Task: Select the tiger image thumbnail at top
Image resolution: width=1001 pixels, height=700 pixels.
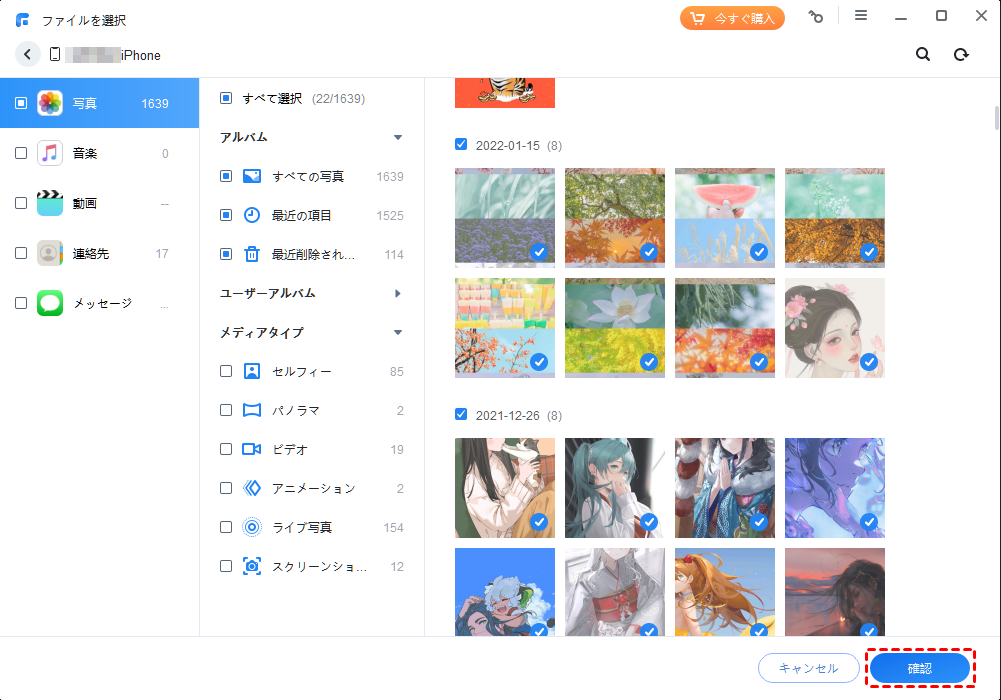Action: [x=505, y=93]
